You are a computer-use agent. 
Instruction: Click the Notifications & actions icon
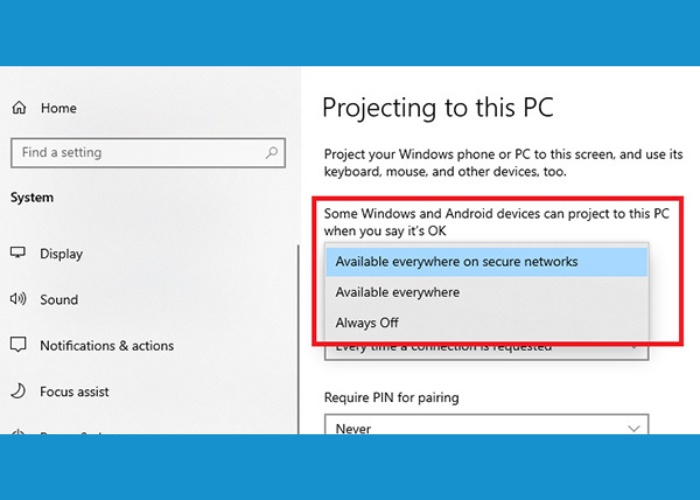point(18,346)
